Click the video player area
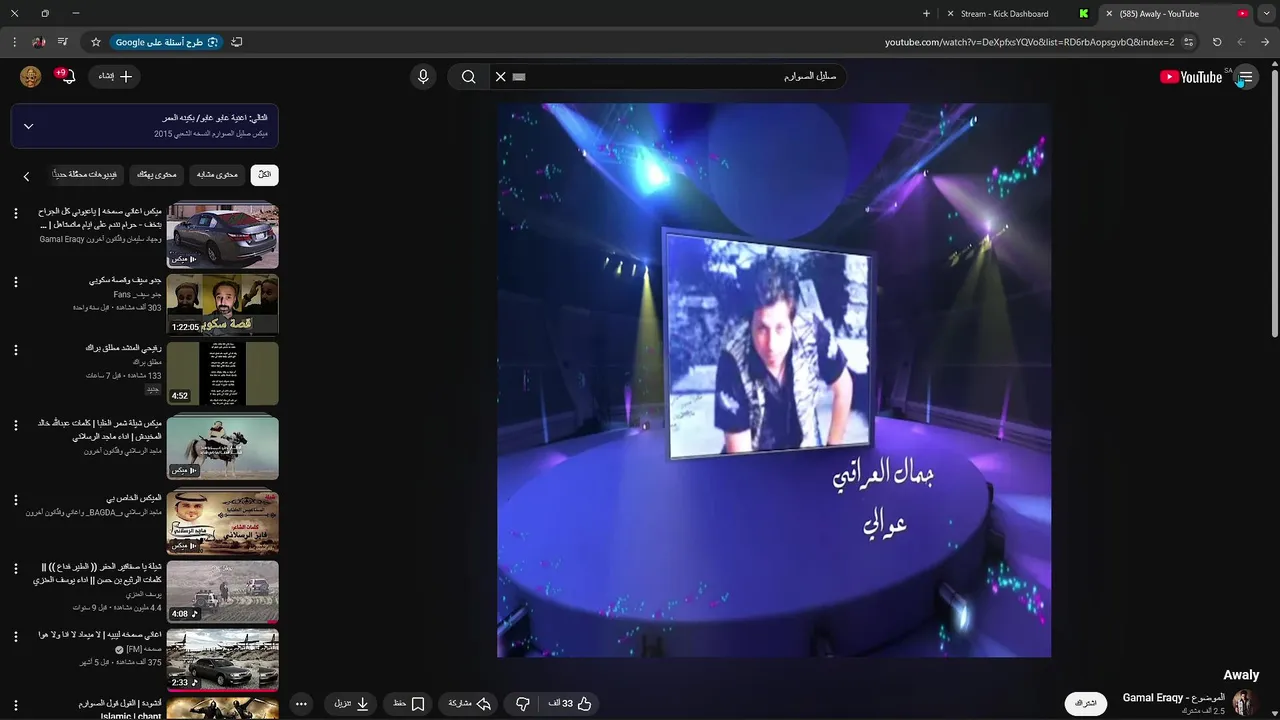1280x720 pixels. click(774, 380)
